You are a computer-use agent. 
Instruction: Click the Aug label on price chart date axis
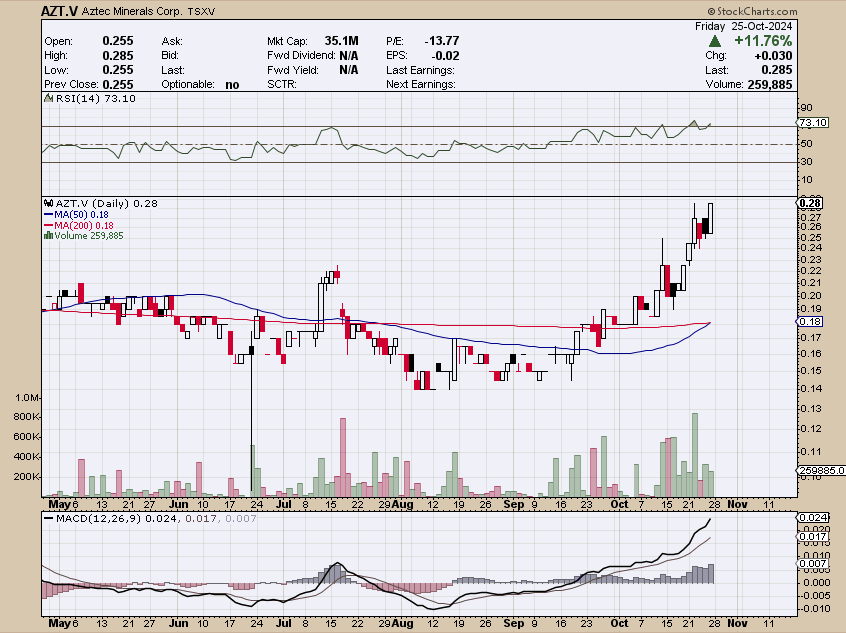click(x=402, y=505)
